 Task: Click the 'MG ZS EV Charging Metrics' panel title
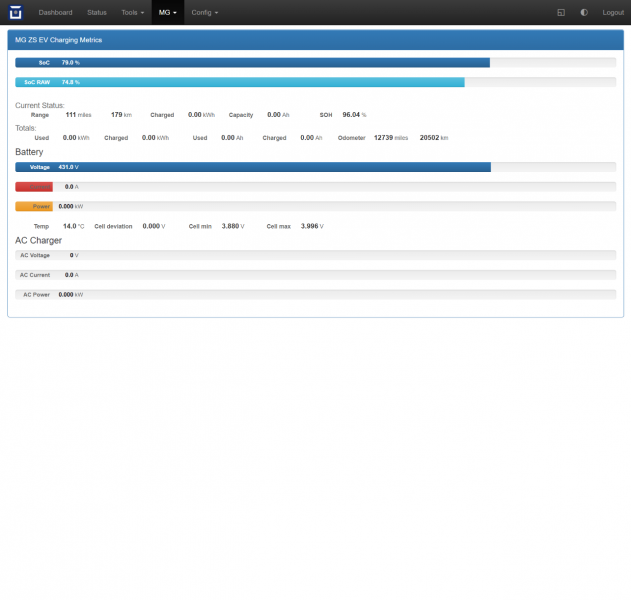point(58,40)
